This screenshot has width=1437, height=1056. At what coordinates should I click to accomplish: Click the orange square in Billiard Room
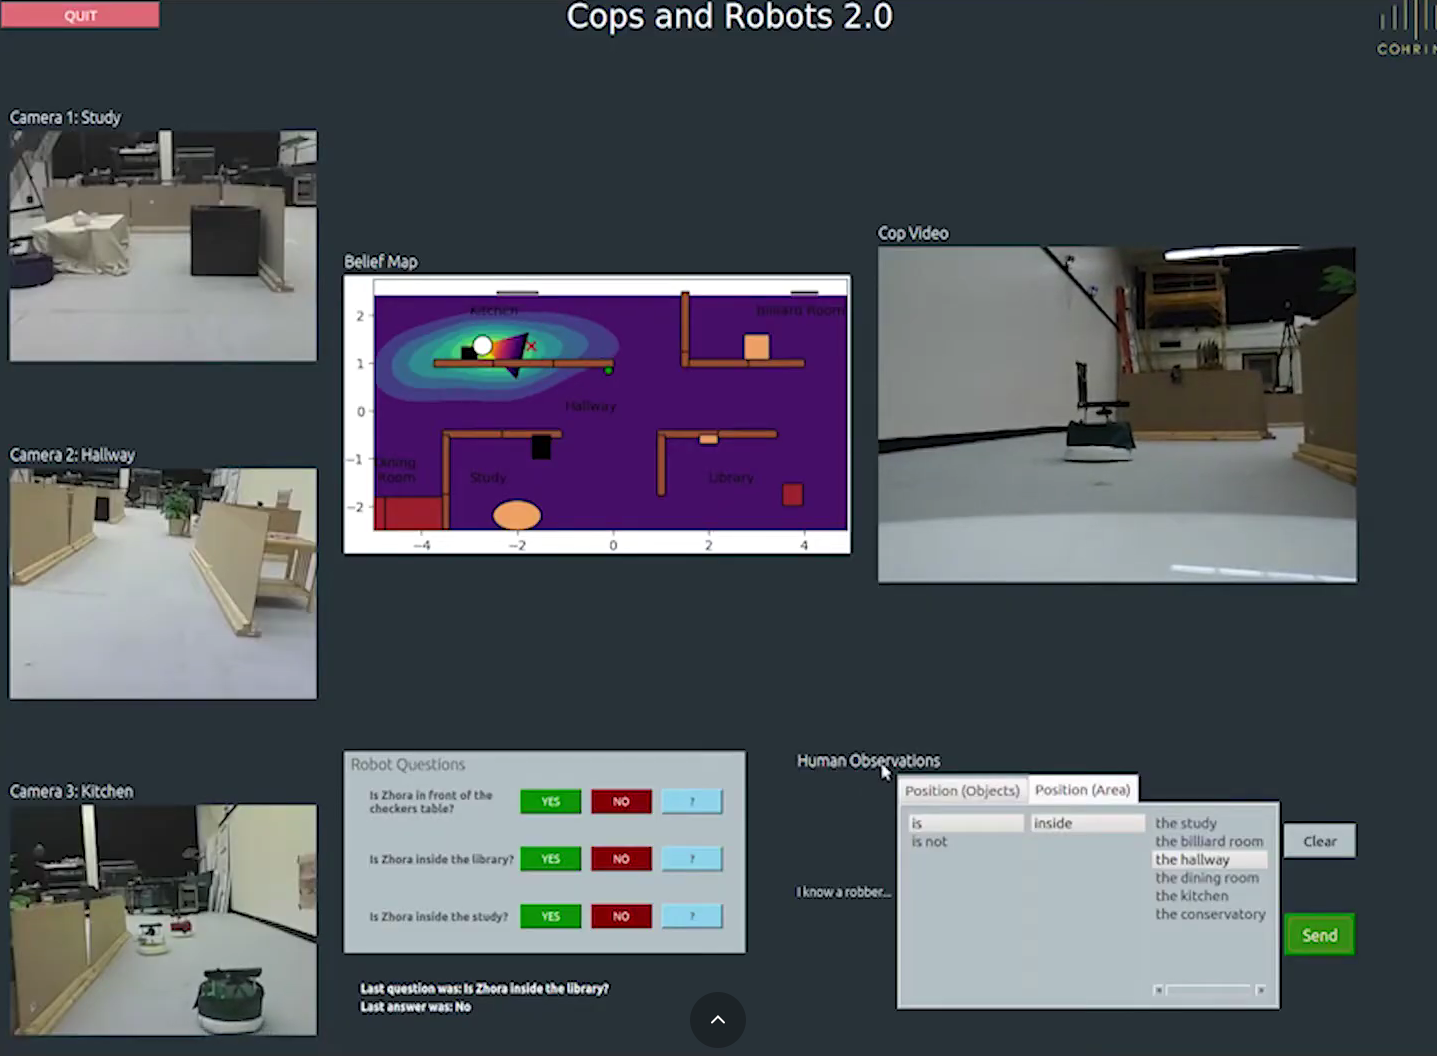757,347
